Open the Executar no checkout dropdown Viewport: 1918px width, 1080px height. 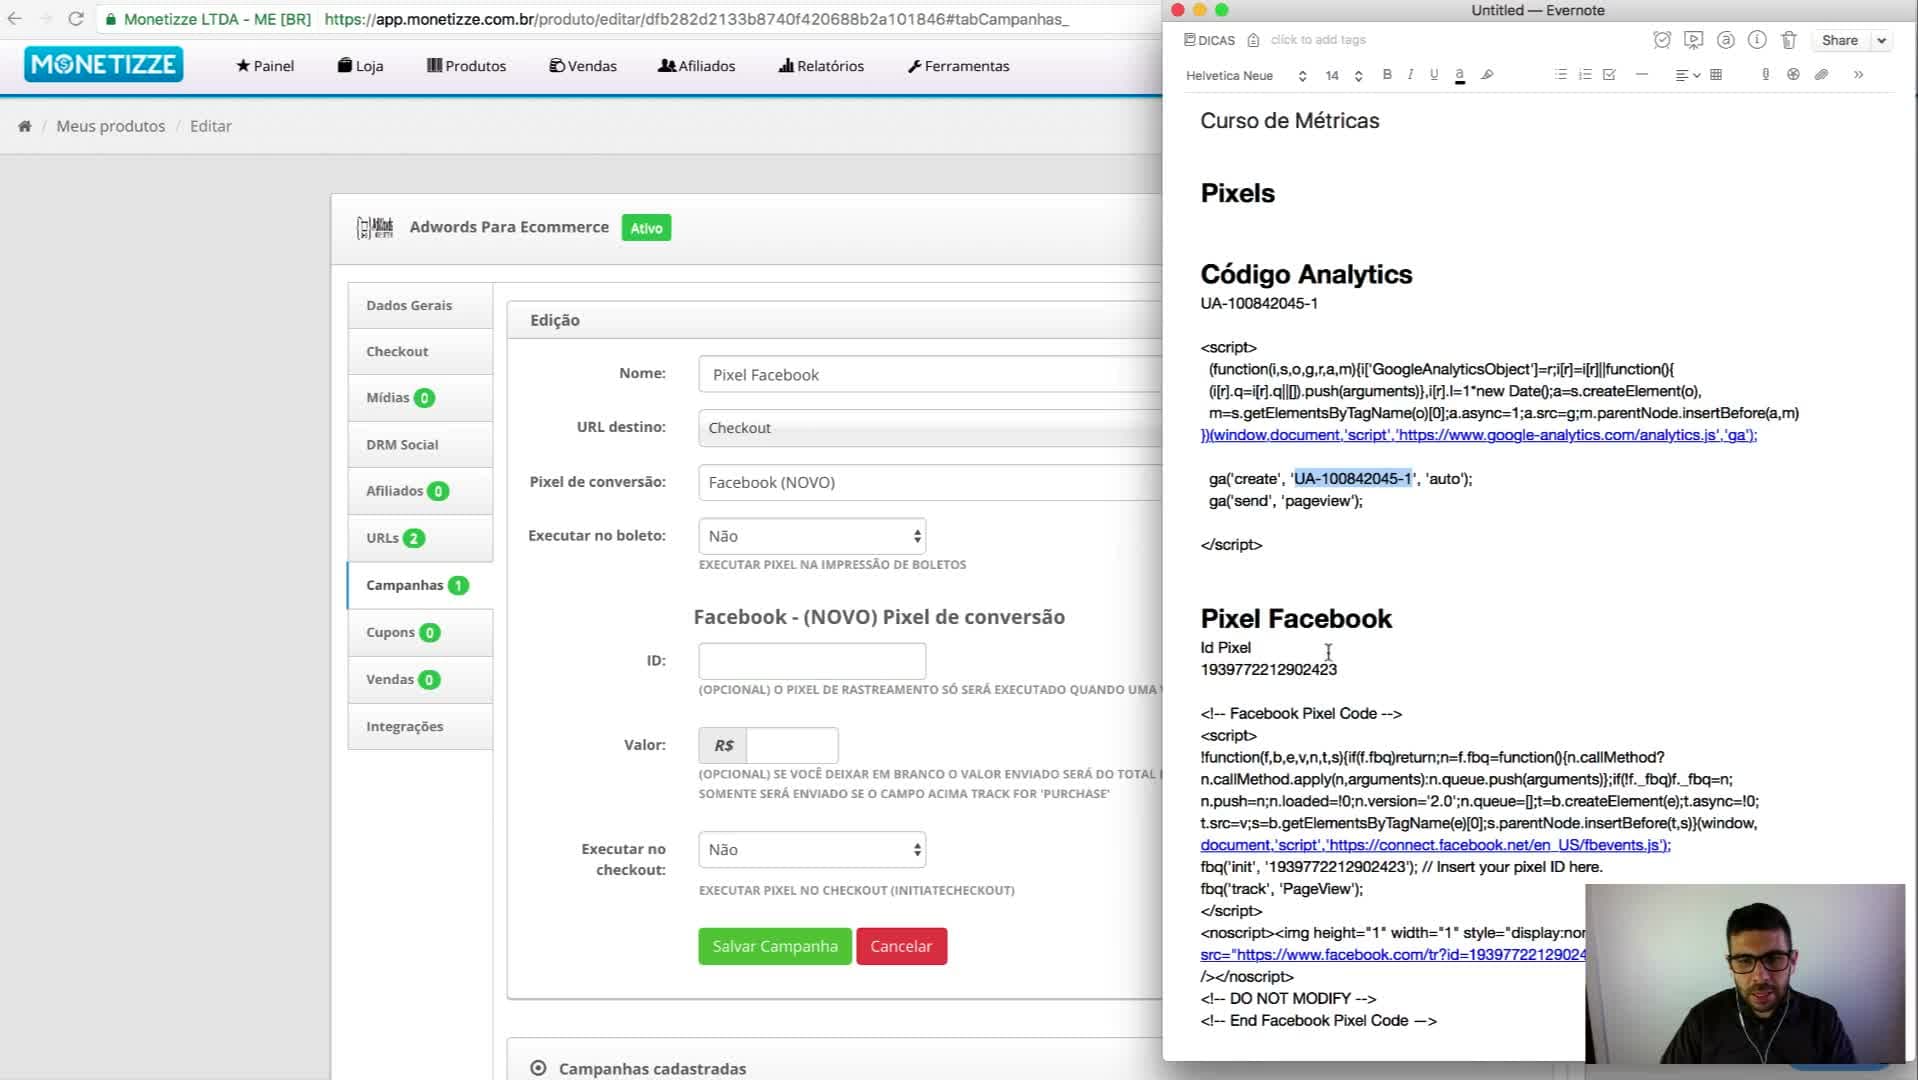(812, 850)
